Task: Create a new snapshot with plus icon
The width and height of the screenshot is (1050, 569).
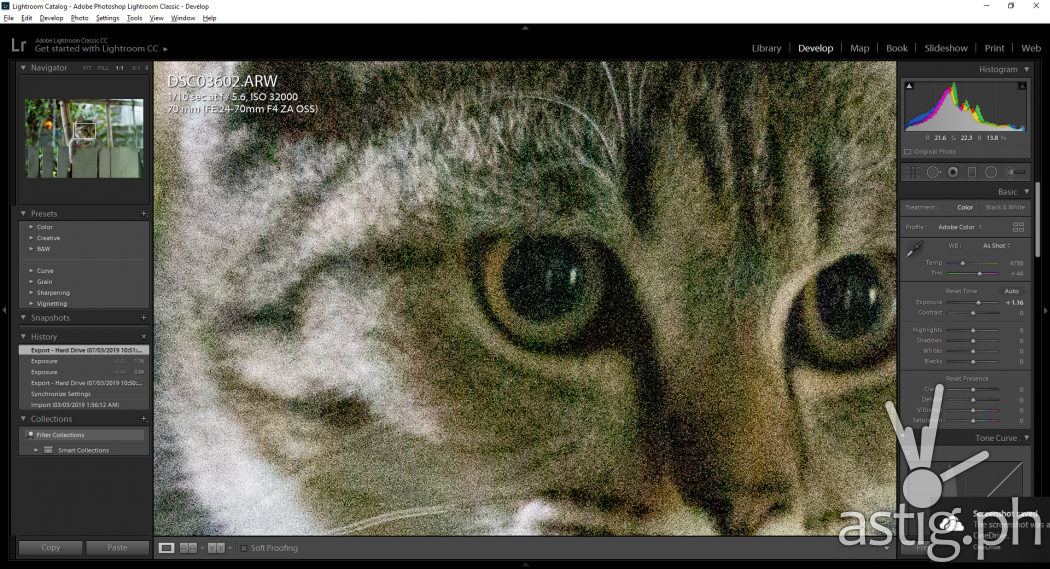Action: click(143, 317)
